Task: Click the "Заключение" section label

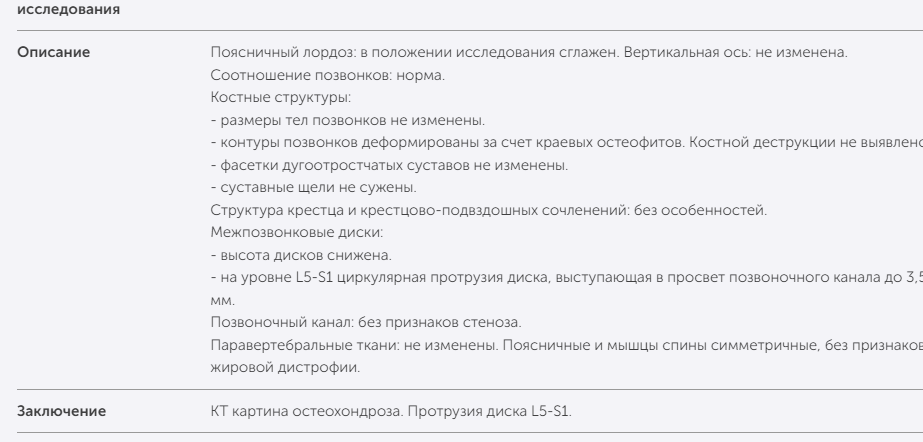Action: 55,410
